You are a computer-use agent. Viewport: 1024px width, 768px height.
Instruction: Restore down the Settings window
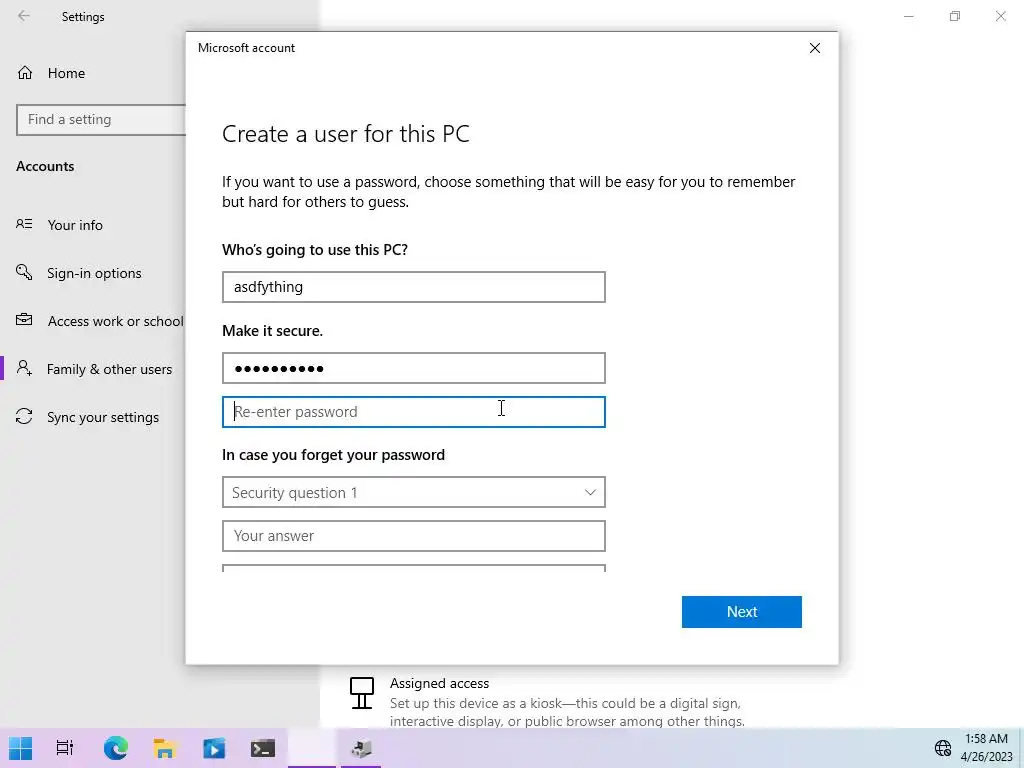pos(955,16)
